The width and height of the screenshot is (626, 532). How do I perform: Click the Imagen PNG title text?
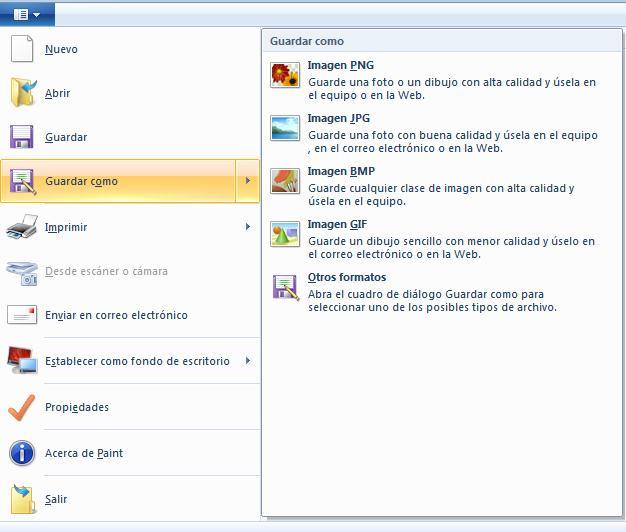[340, 65]
